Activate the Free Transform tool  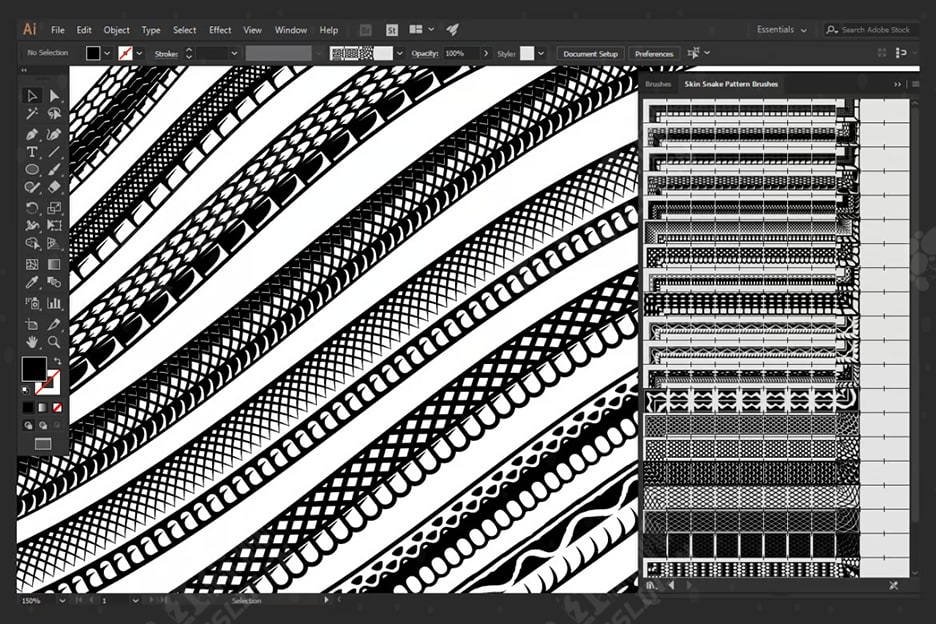click(54, 226)
